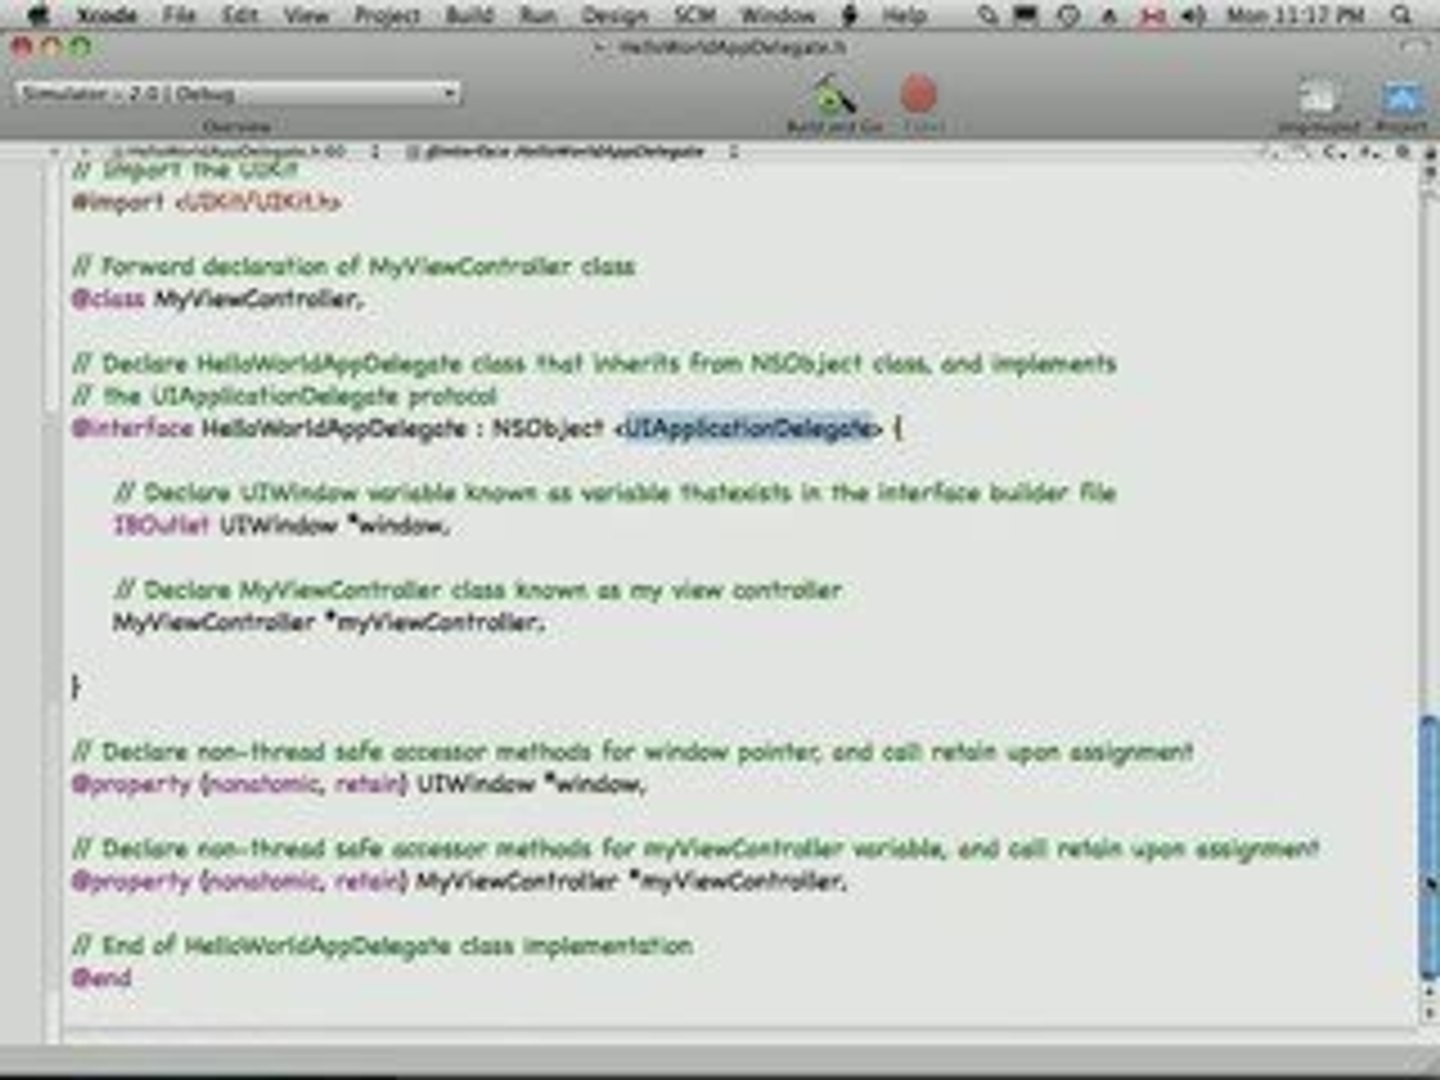
Task: Open the Simulator 2.0 | Debug overview dropdown
Action: [238, 93]
